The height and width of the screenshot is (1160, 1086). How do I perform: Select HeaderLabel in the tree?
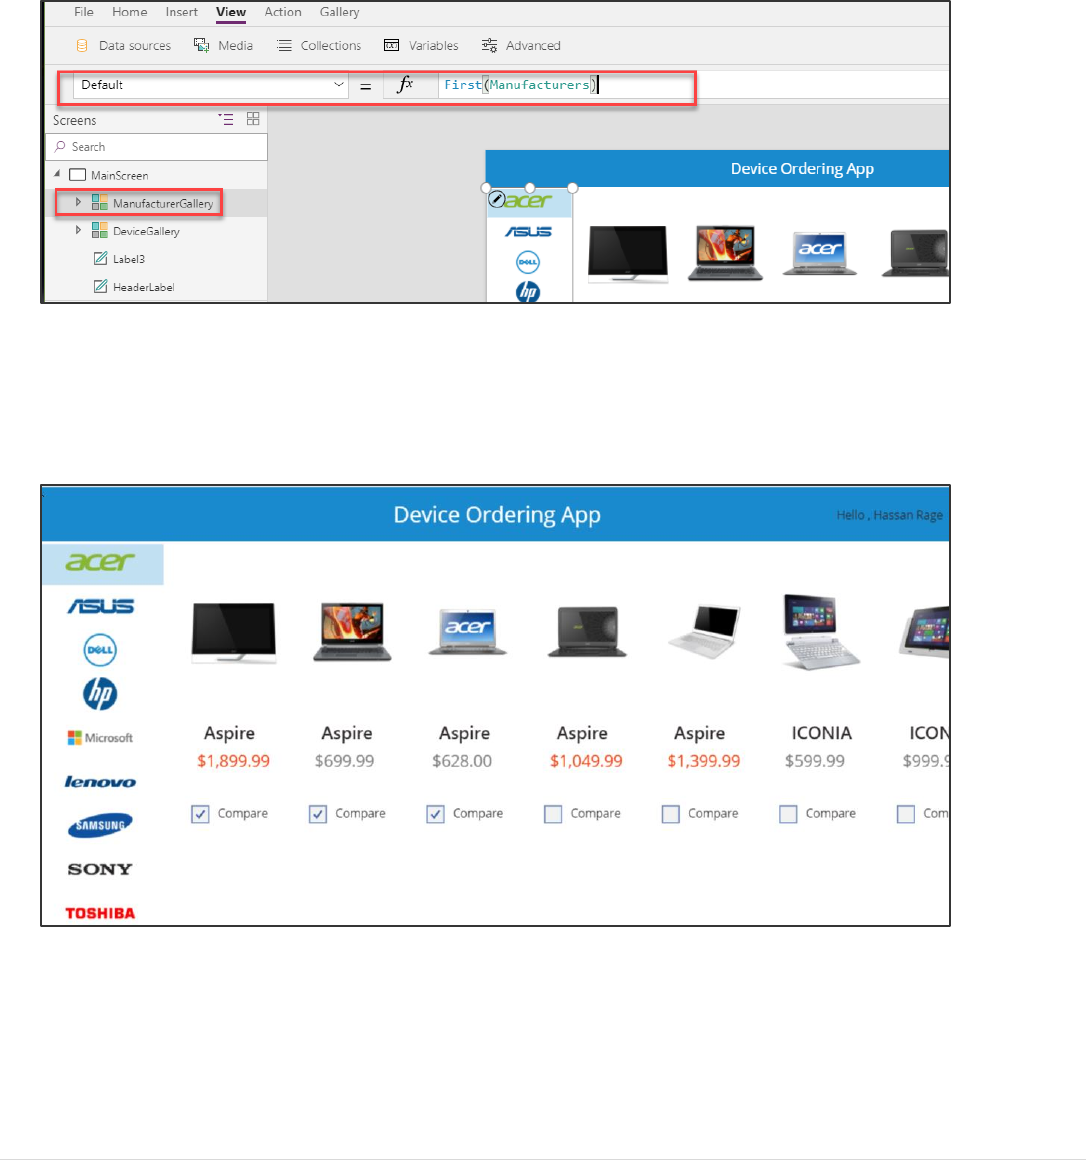point(144,287)
